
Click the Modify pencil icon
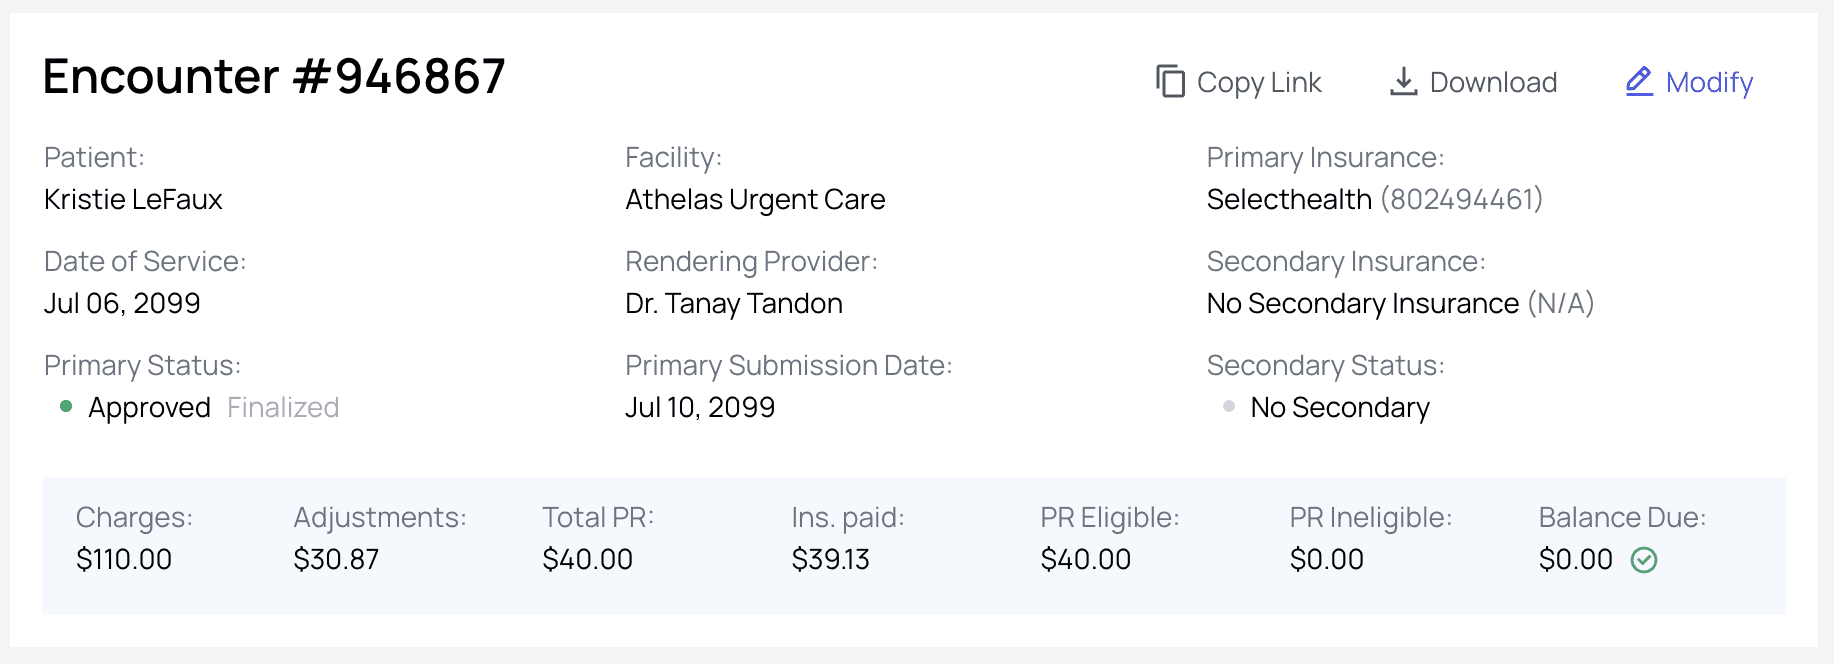1639,81
